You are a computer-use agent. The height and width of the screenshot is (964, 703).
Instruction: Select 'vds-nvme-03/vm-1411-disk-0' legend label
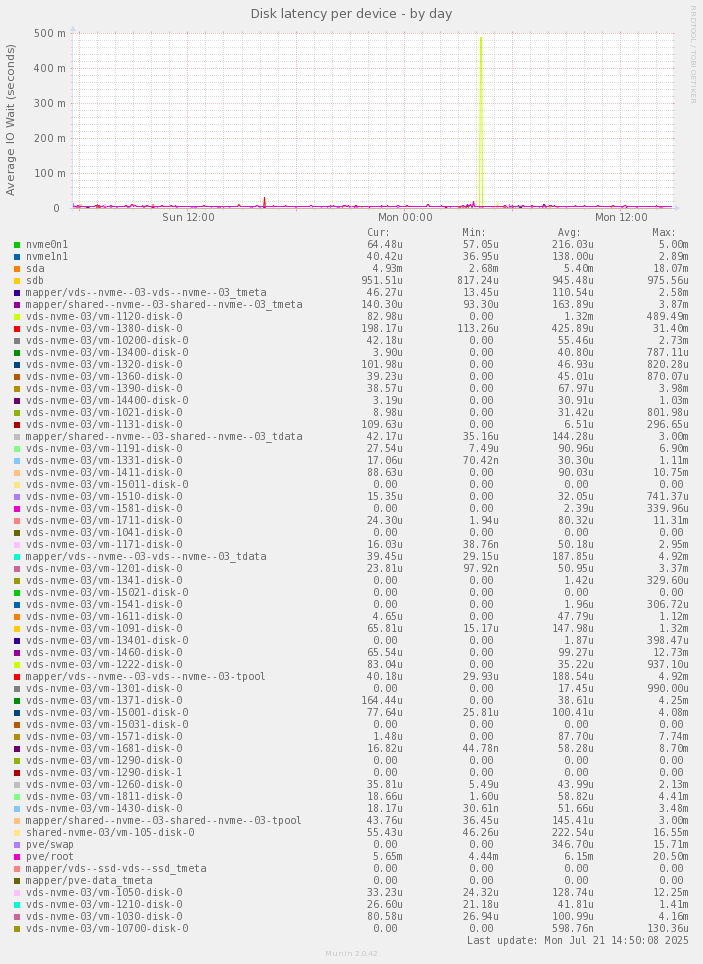(x=104, y=473)
